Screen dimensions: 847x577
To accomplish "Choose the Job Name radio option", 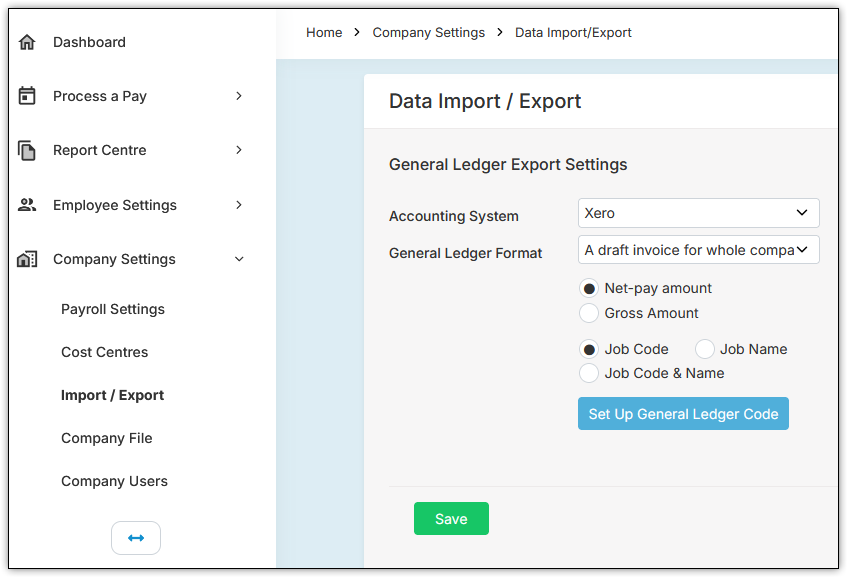I will (x=705, y=349).
